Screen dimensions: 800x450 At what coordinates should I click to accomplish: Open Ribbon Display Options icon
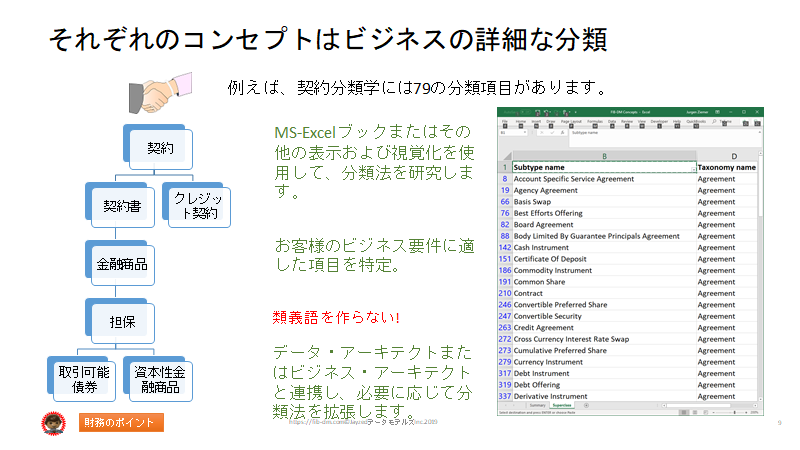pos(717,112)
